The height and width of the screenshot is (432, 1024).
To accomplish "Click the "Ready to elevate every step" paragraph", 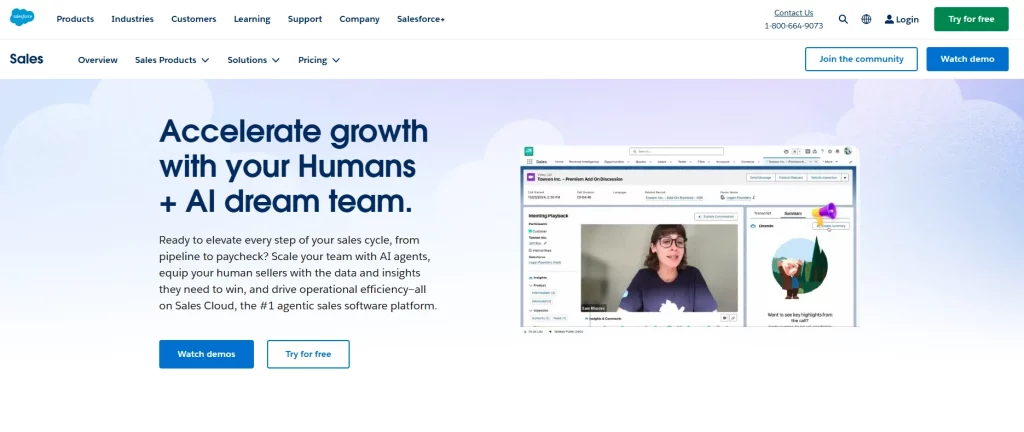I will (x=298, y=273).
